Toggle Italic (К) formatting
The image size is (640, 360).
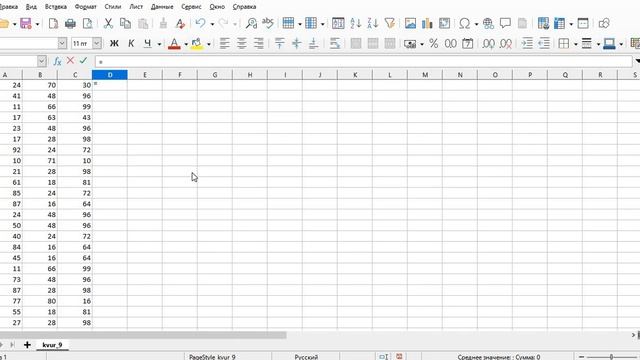(x=131, y=43)
